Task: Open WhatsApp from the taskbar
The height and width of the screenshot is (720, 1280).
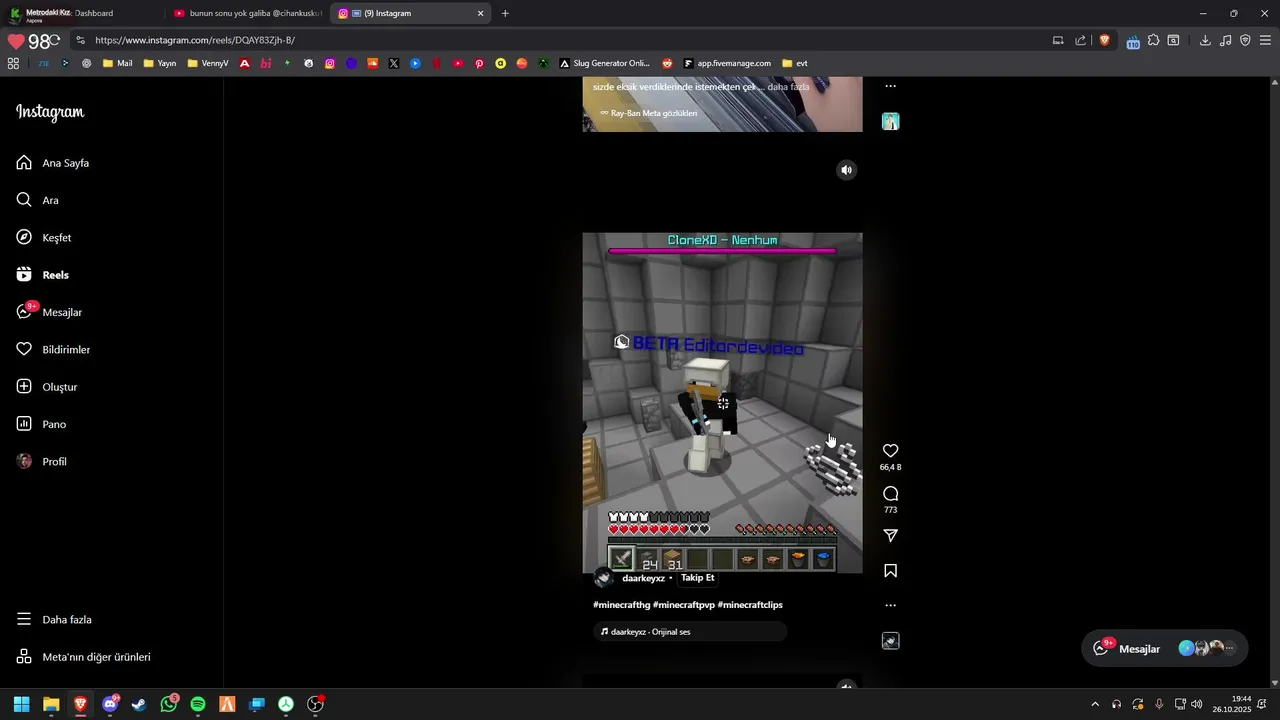Action: click(x=168, y=704)
